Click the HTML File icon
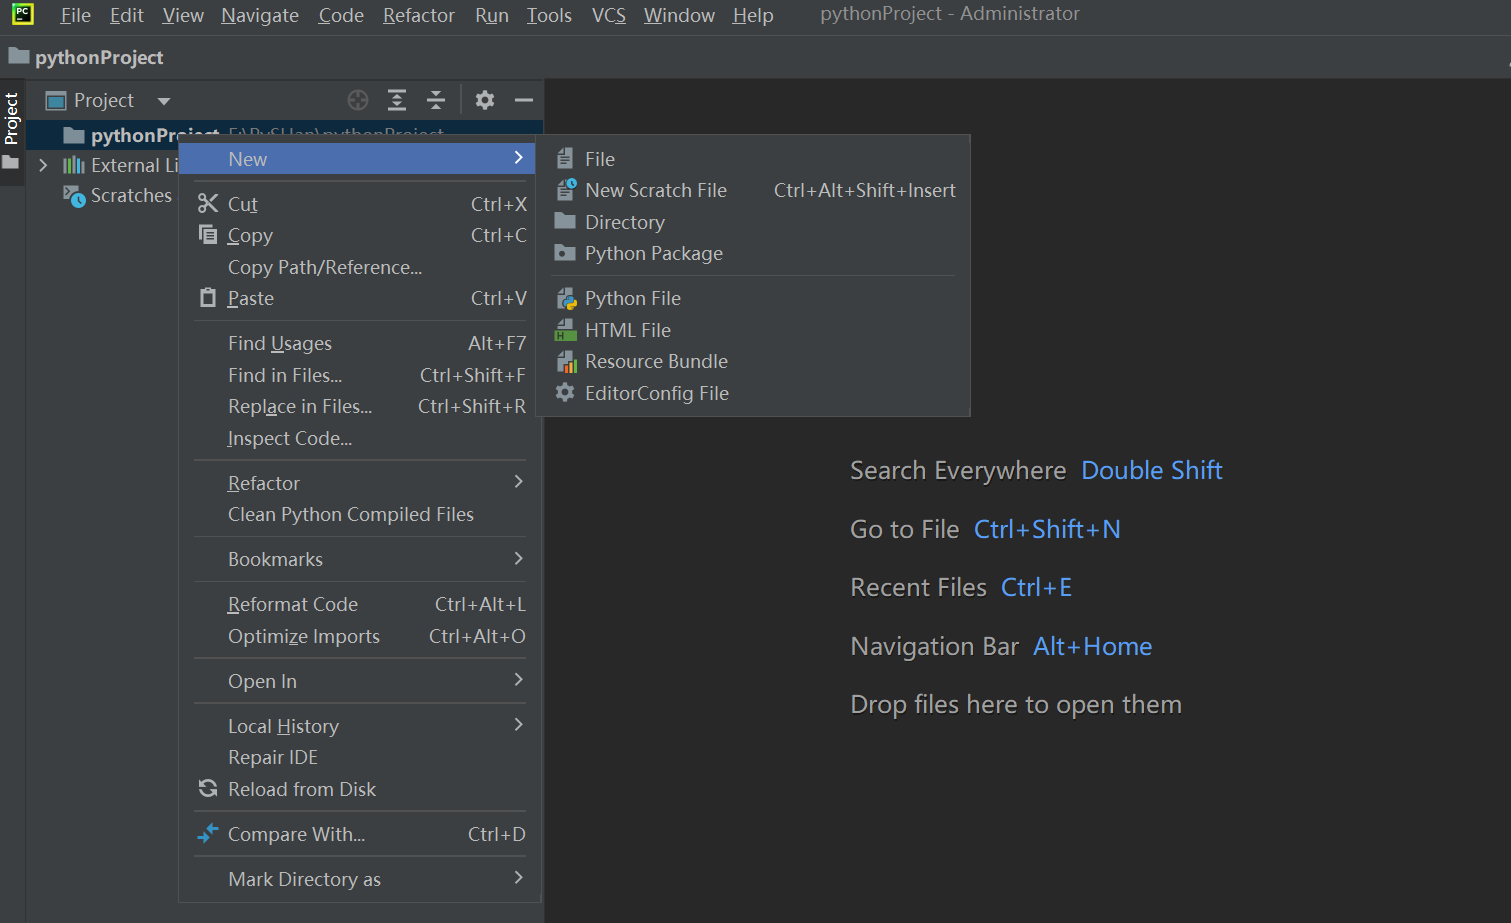The width and height of the screenshot is (1511, 923). tap(566, 330)
